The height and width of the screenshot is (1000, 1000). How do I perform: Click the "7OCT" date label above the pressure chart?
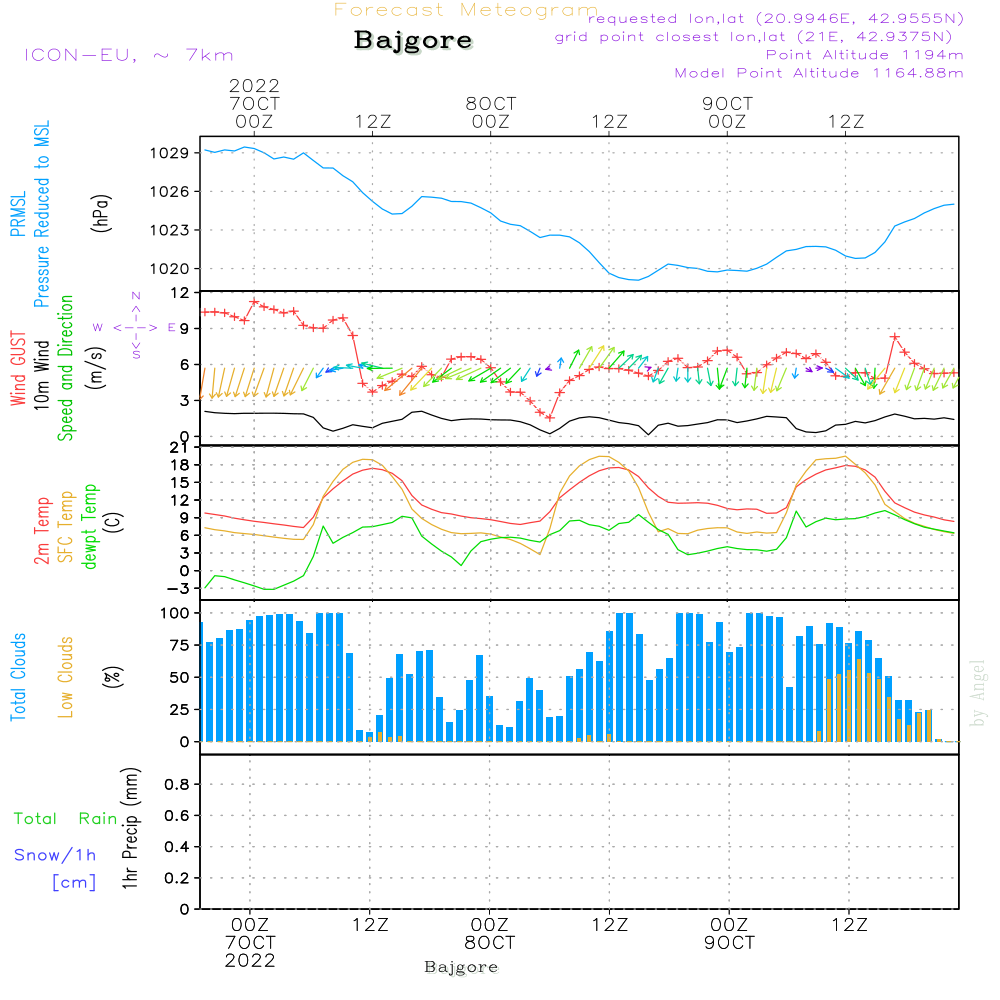[254, 103]
